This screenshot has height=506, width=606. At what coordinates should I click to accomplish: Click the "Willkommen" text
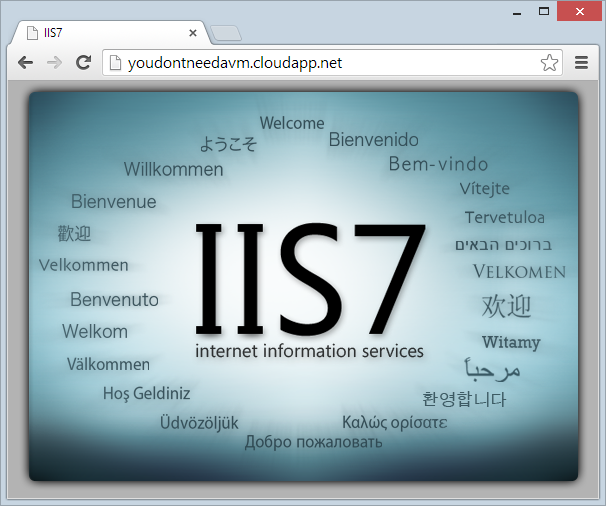[174, 169]
